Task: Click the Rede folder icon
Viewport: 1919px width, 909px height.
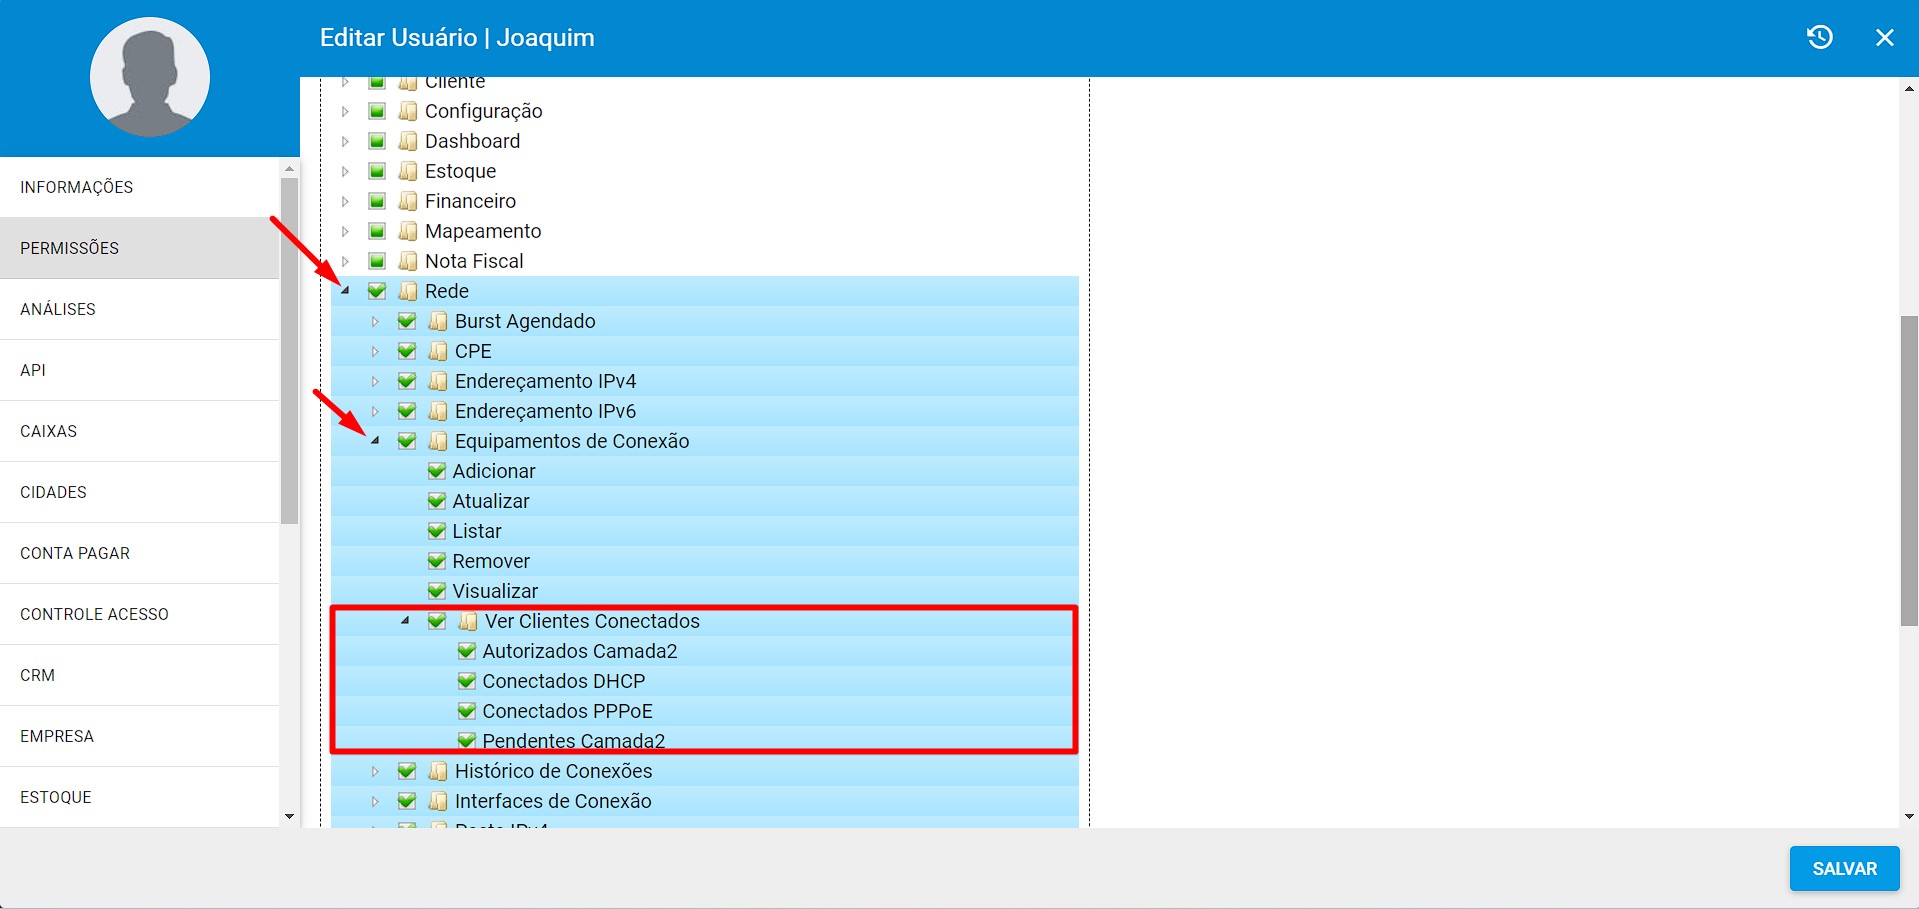Action: pyautogui.click(x=408, y=291)
